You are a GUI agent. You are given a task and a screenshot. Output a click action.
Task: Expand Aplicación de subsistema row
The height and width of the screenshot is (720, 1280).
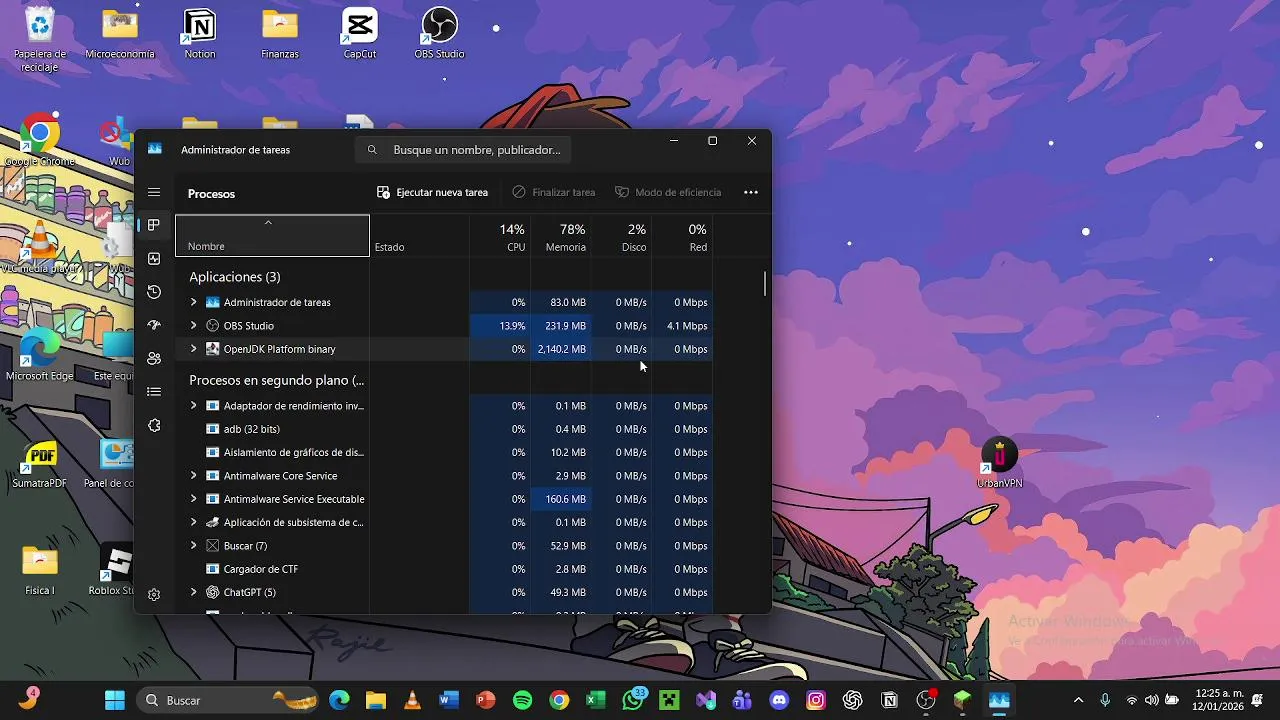[193, 522]
